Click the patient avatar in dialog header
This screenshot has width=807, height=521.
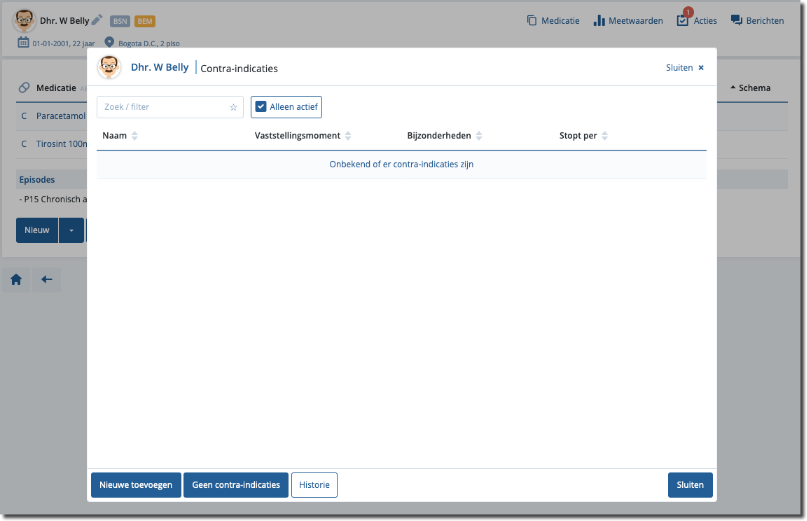click(109, 68)
